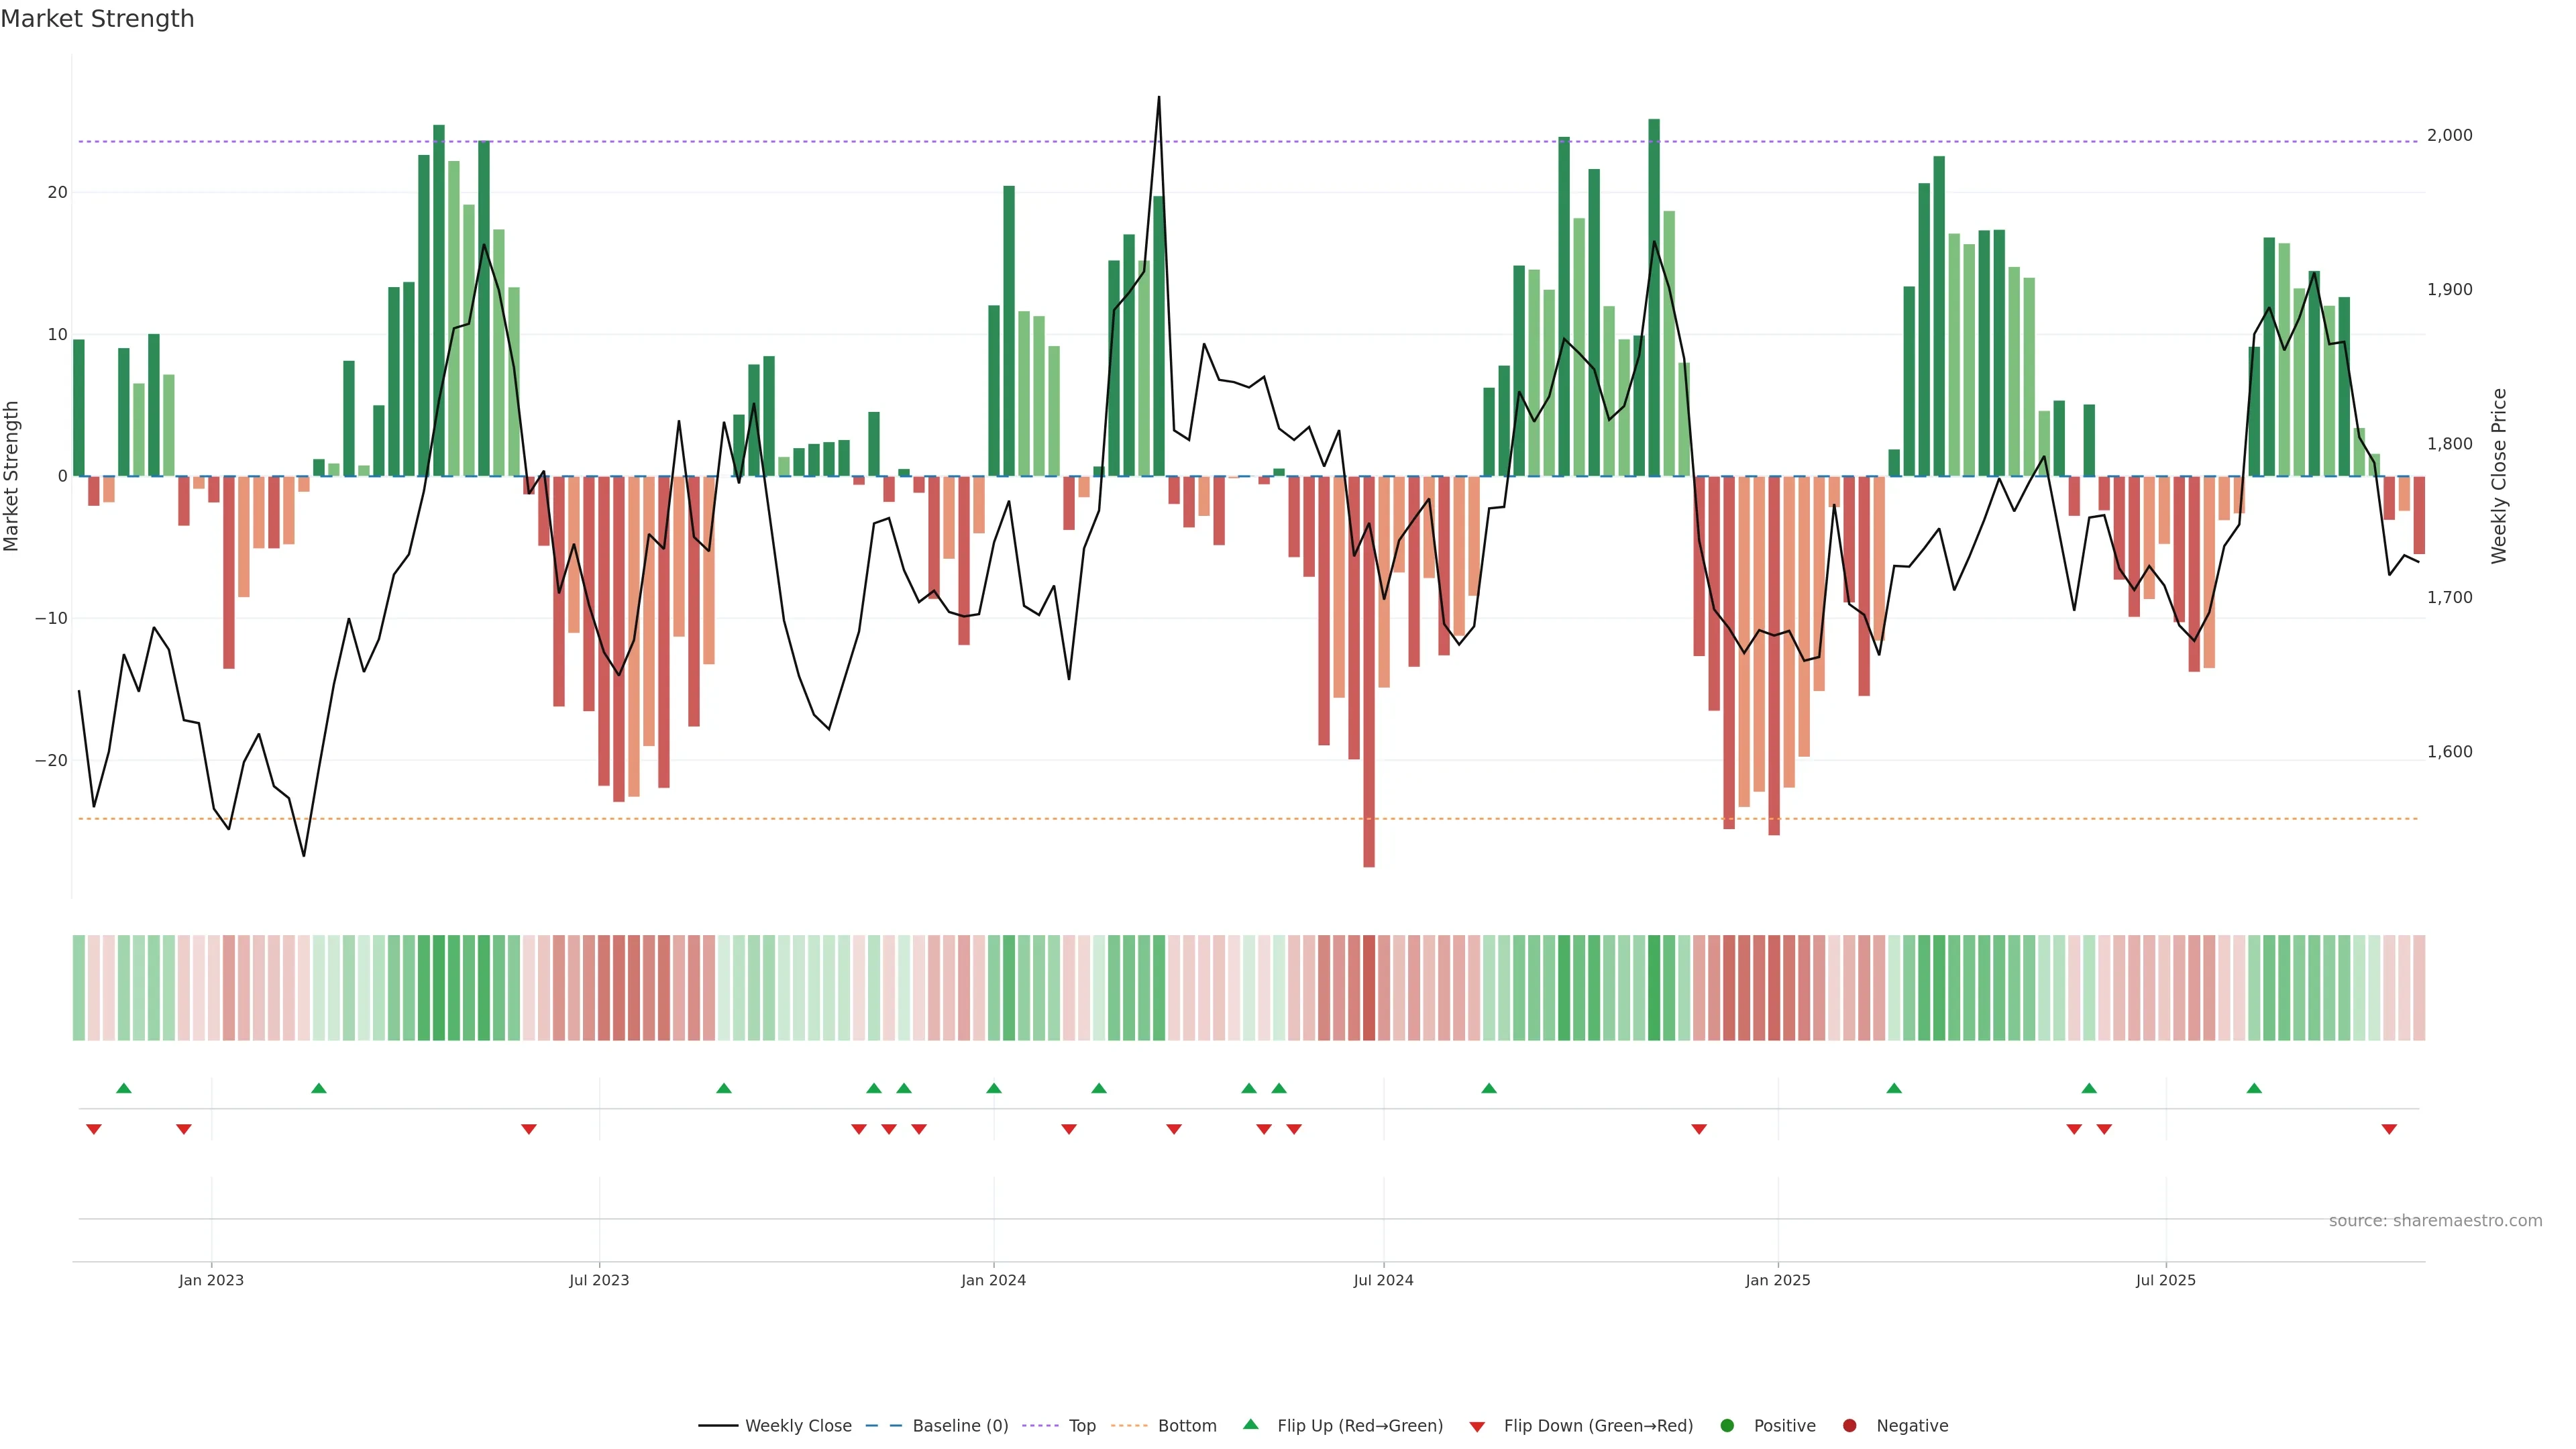Image resolution: width=2576 pixels, height=1449 pixels.
Task: Click the rightmost red flip-down triangle marker
Action: coord(2389,1129)
